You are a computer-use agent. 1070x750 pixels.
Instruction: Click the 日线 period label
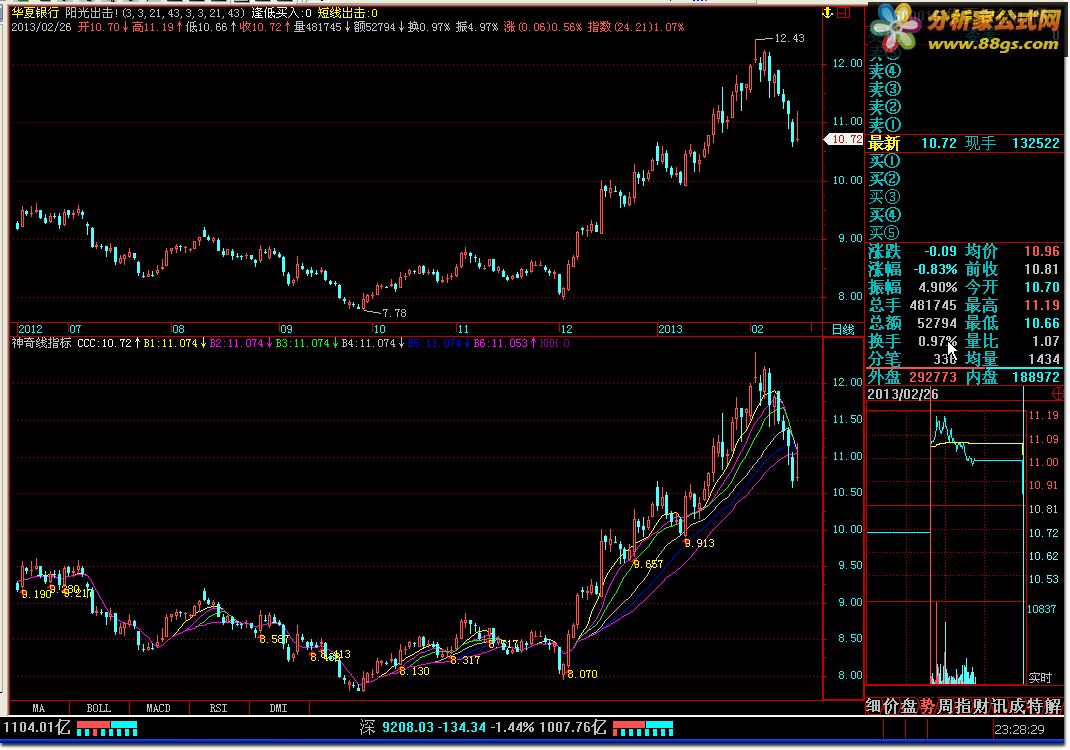pos(843,330)
